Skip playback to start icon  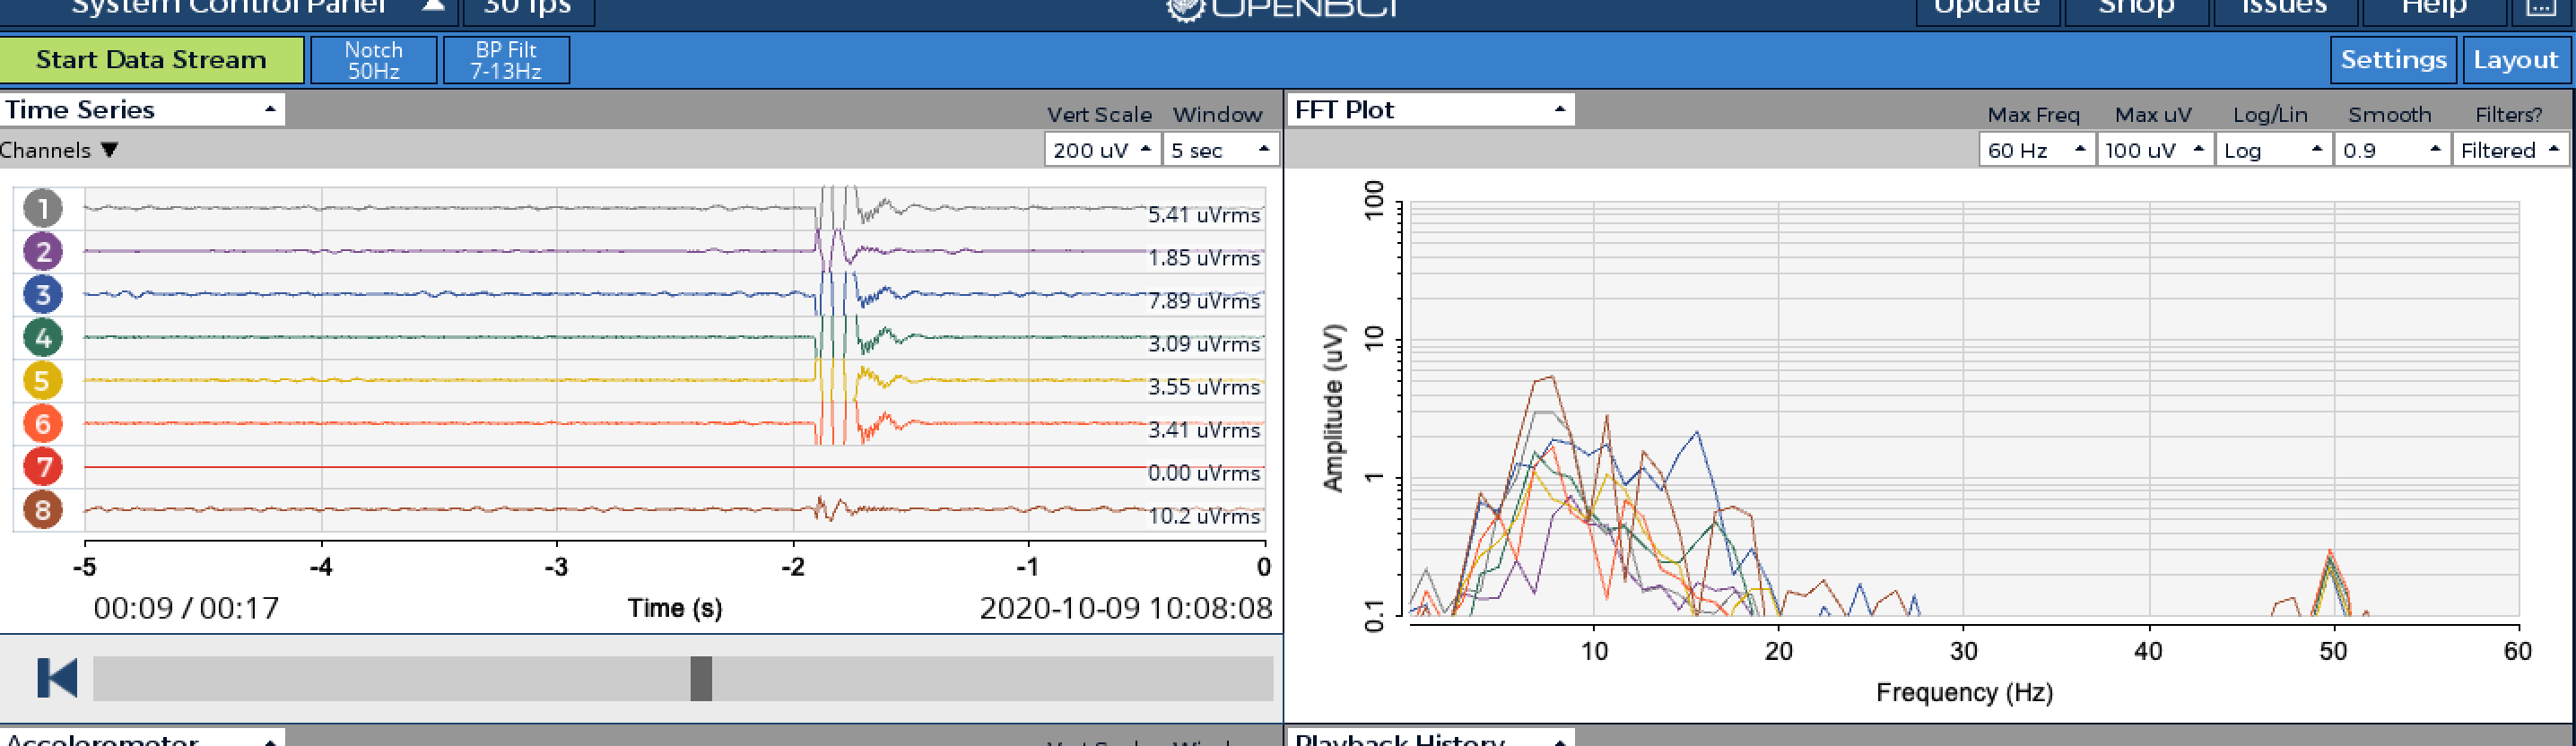click(57, 678)
